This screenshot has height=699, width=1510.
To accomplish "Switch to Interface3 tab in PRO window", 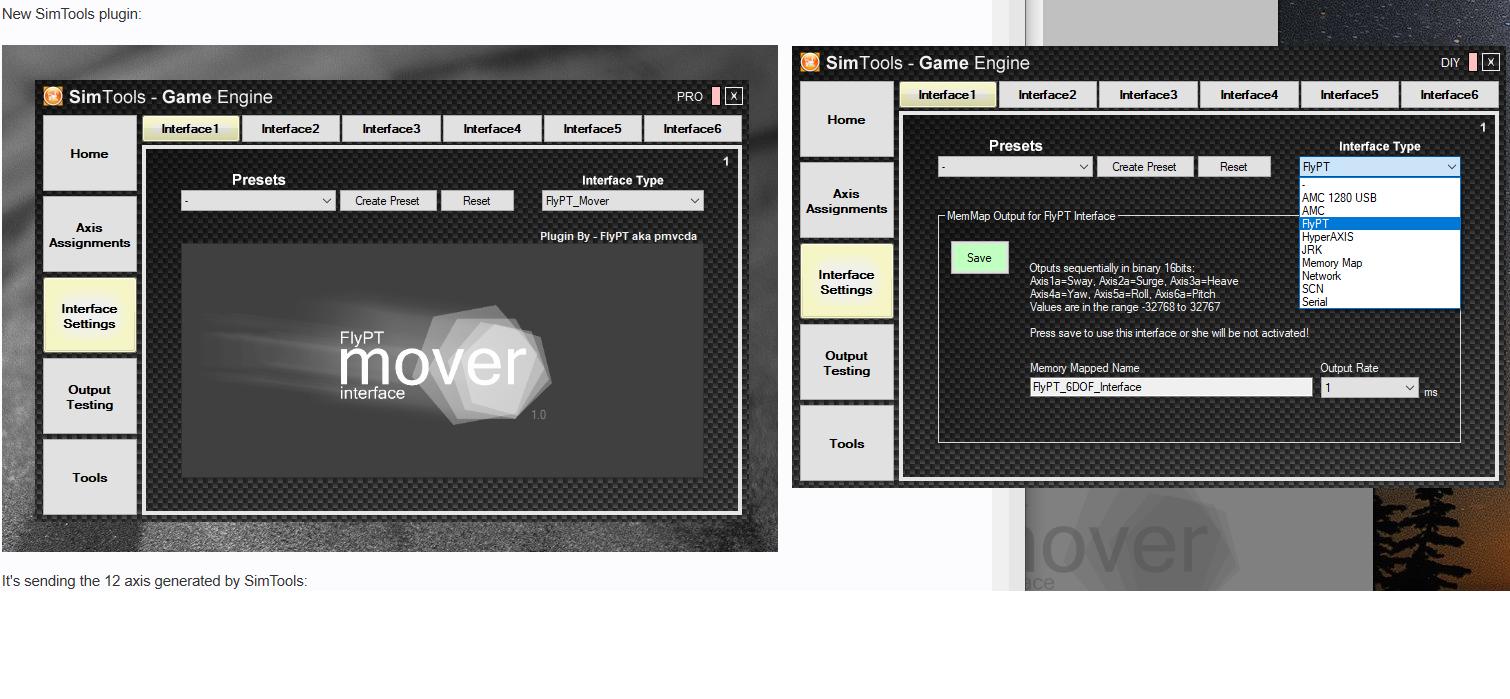I will [x=391, y=128].
